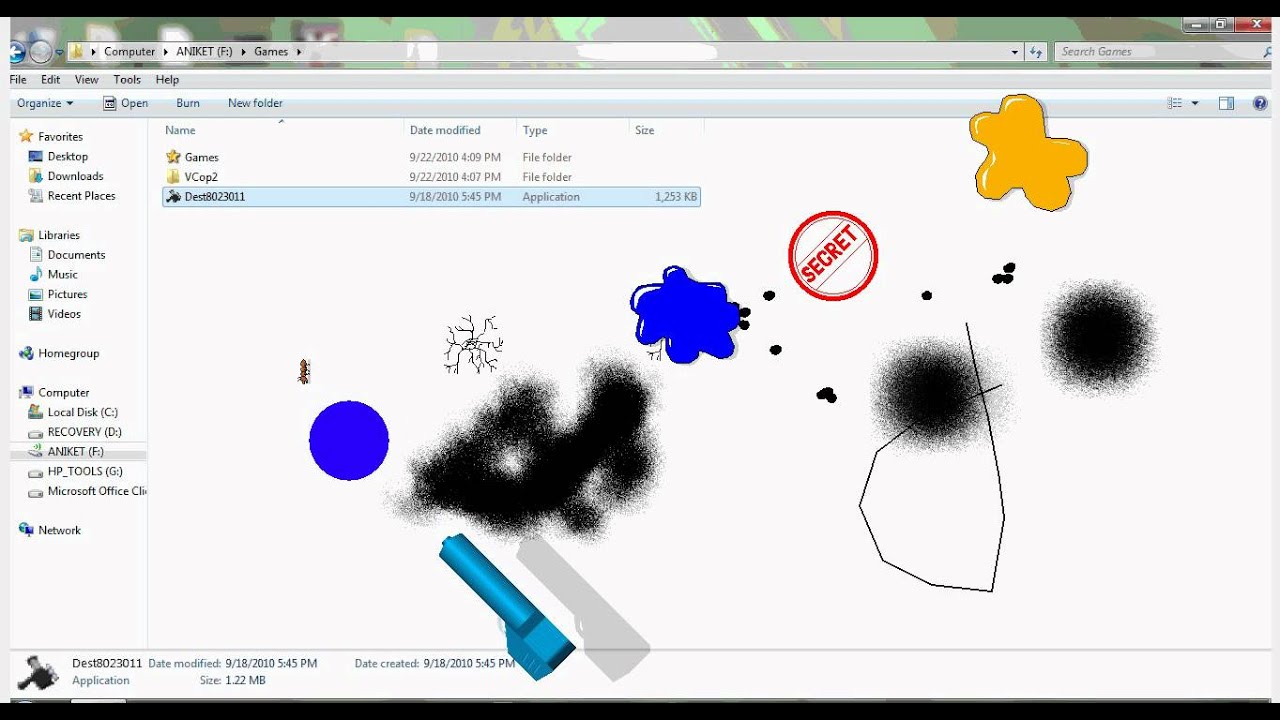The height and width of the screenshot is (720, 1280).
Task: Select Local Disk (C:) drive
Action: click(x=82, y=412)
